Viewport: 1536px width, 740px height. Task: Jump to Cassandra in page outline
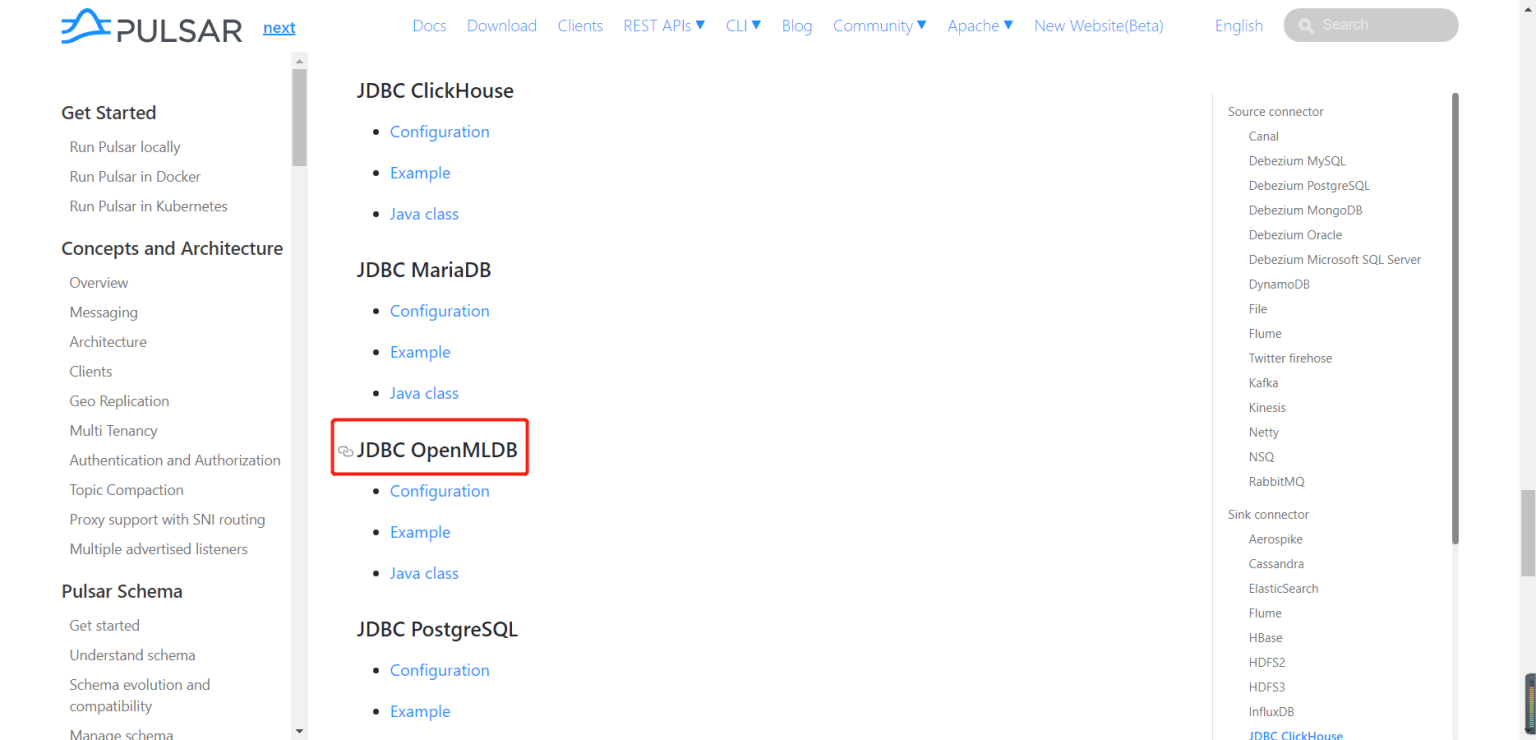pyautogui.click(x=1276, y=564)
